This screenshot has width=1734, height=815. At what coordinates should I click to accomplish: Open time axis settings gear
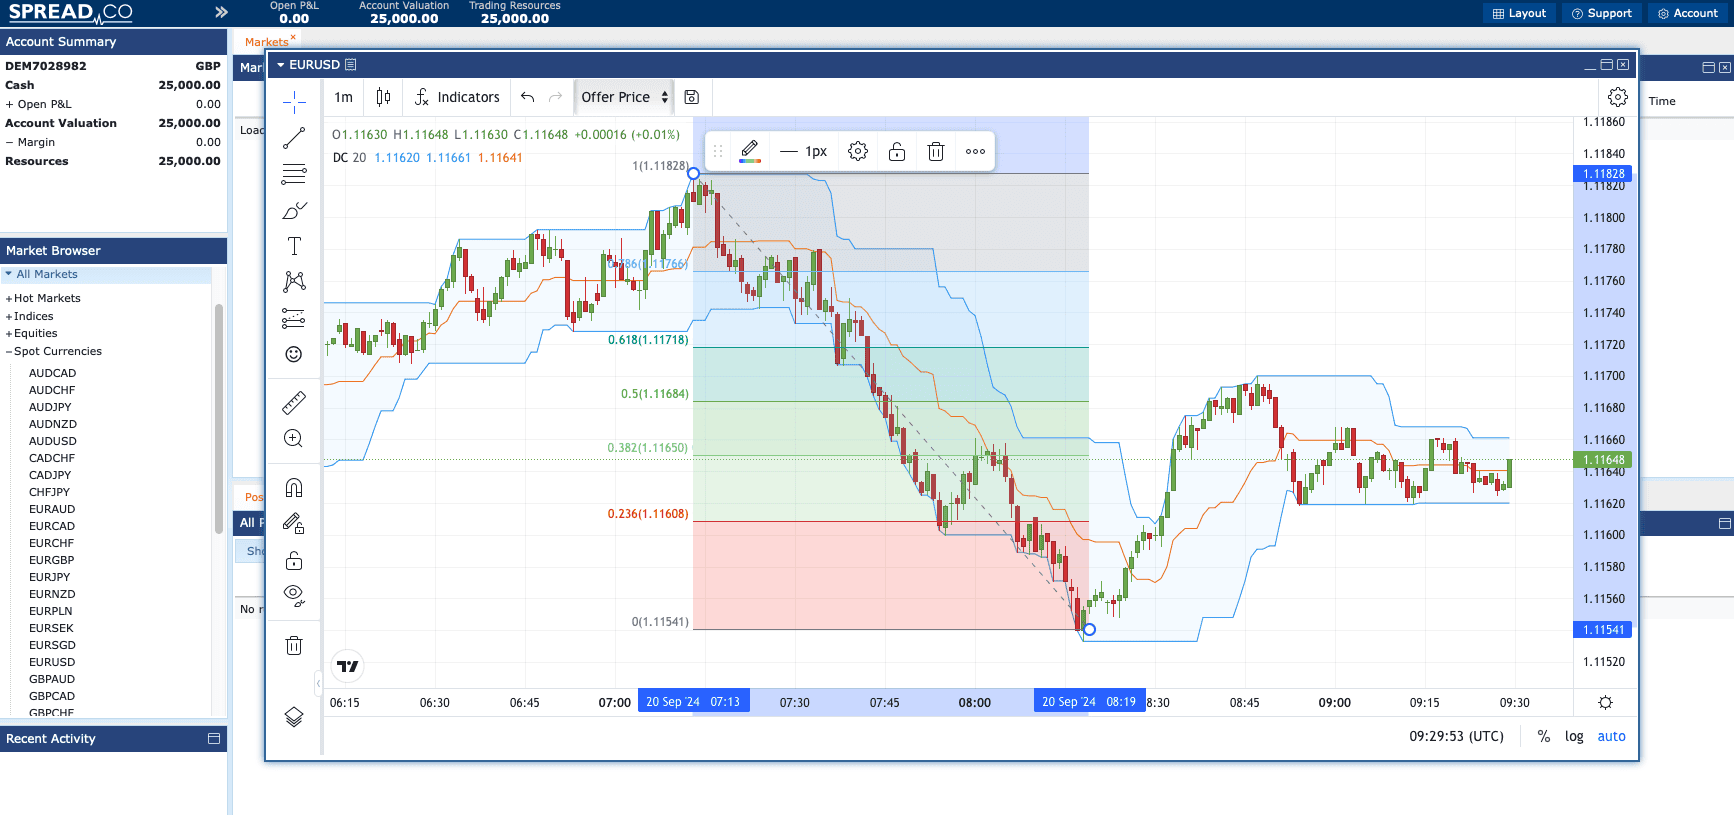click(x=1605, y=703)
